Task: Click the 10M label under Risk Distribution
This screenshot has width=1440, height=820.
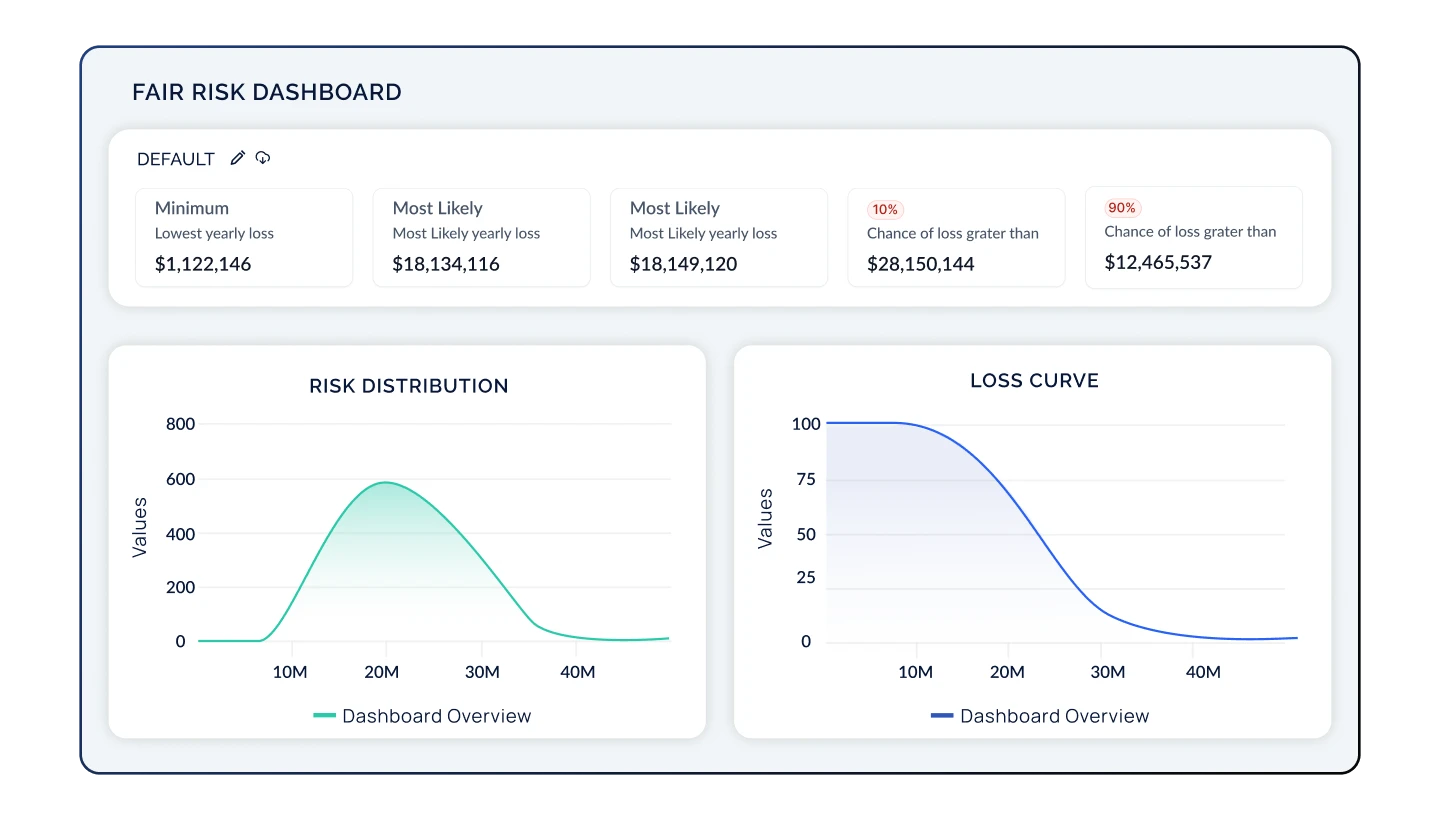Action: pos(290,672)
